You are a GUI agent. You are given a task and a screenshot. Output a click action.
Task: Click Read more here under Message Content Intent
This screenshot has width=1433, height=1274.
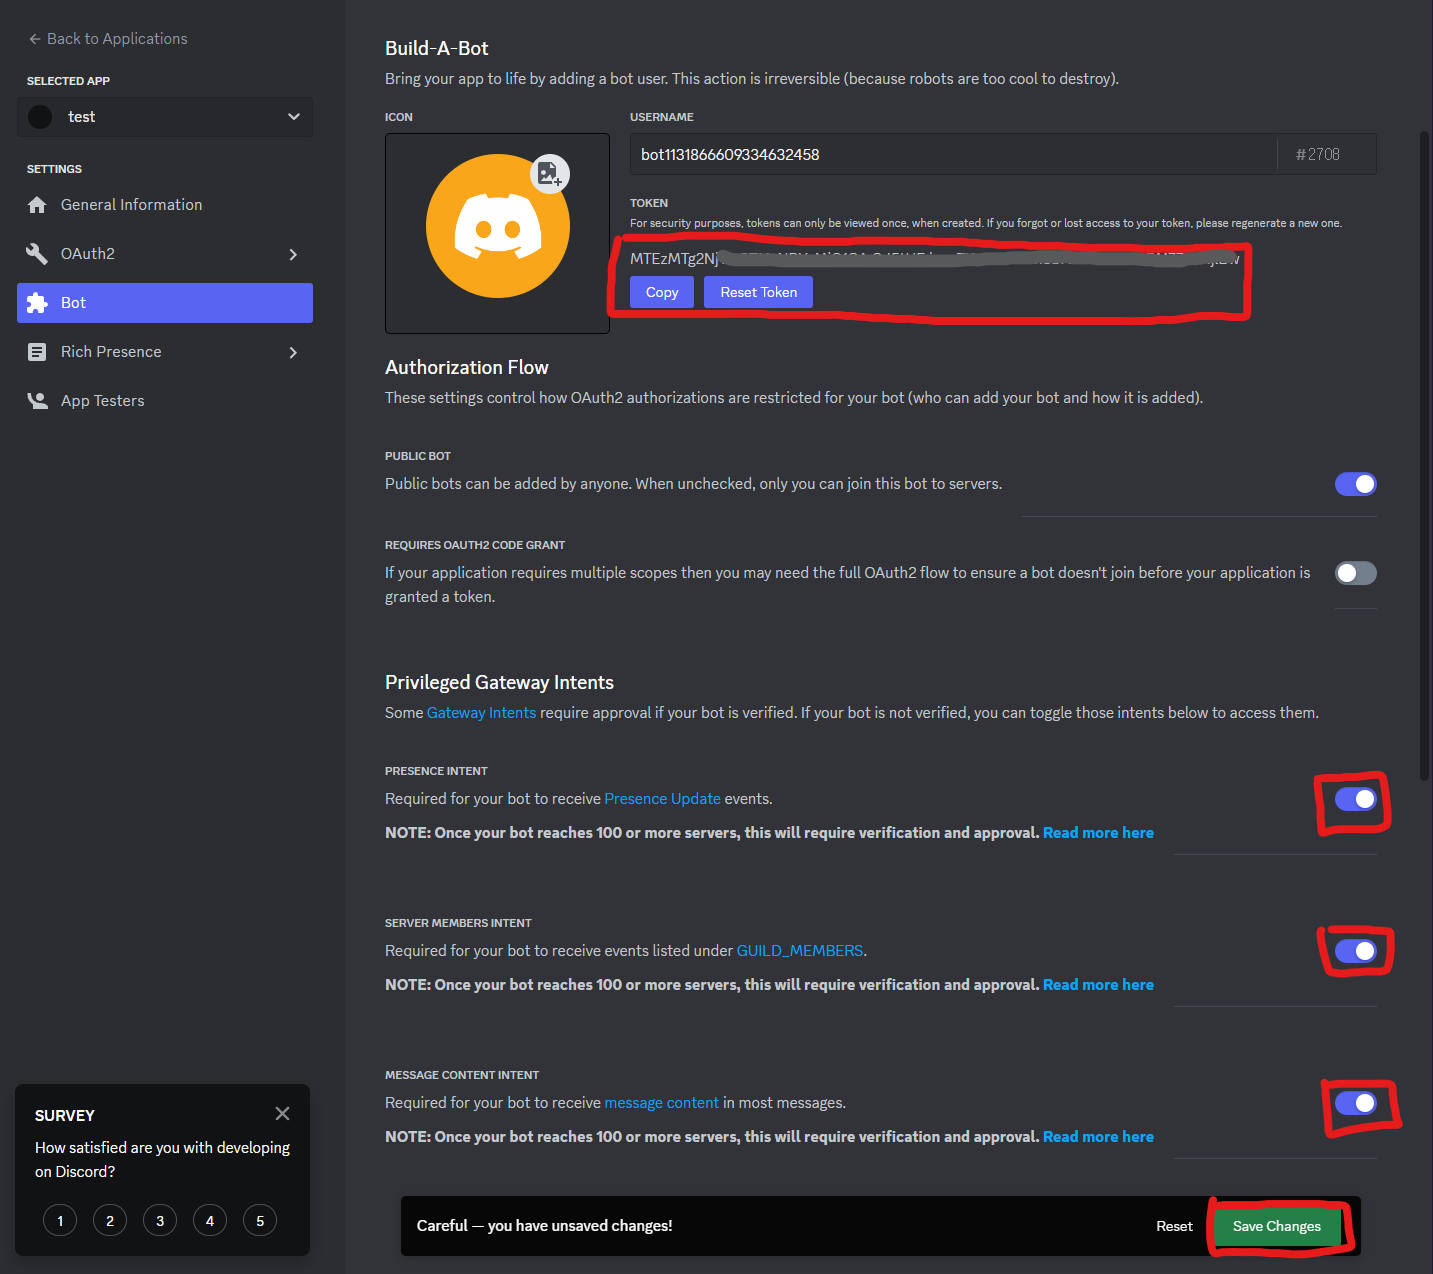1098,1137
